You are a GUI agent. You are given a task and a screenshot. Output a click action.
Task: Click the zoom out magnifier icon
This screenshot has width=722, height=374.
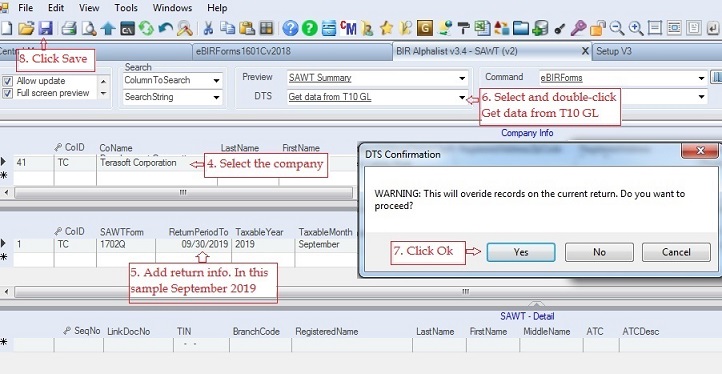[617, 29]
